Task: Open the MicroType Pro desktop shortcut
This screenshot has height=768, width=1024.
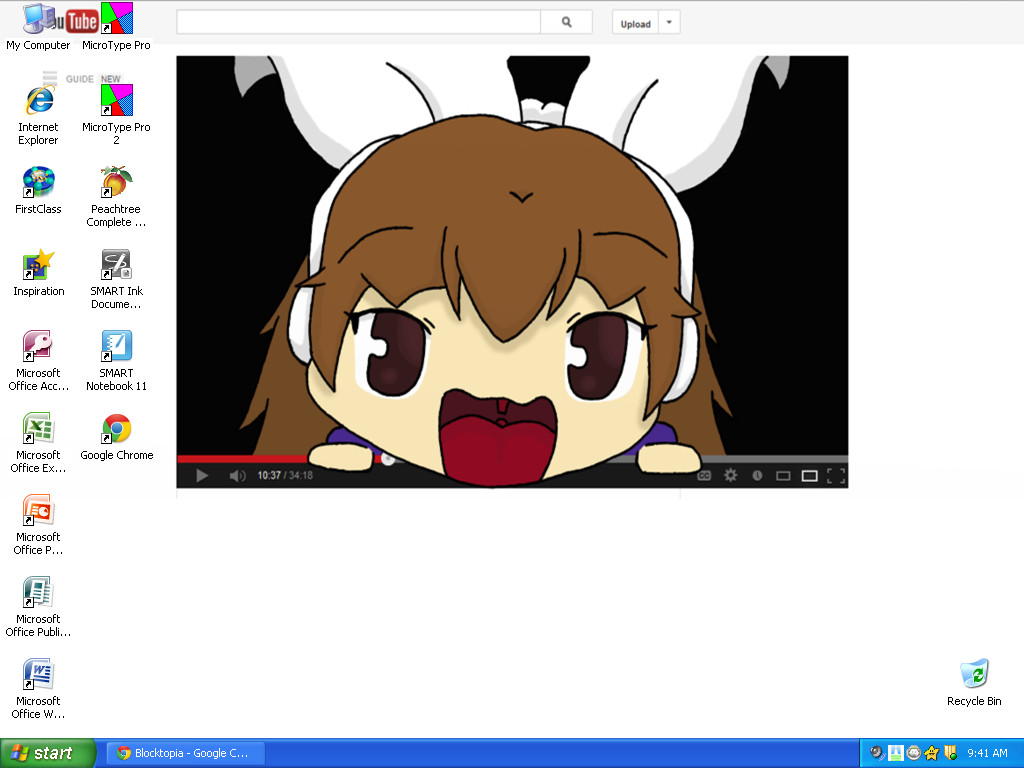Action: pos(116,27)
